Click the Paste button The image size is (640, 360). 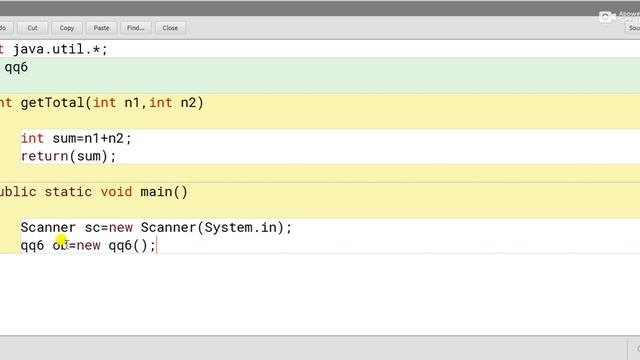(101, 28)
